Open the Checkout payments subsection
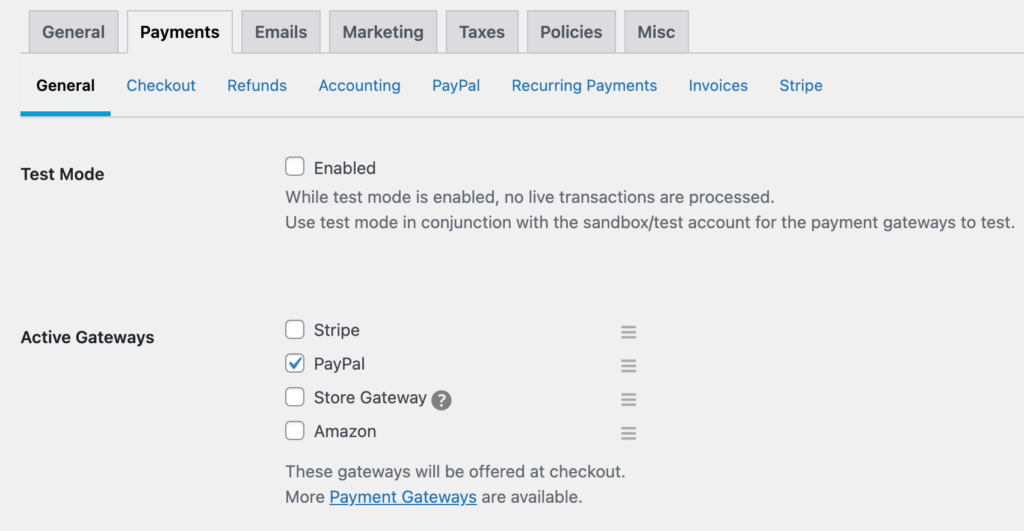This screenshot has height=531, width=1024. tap(161, 86)
